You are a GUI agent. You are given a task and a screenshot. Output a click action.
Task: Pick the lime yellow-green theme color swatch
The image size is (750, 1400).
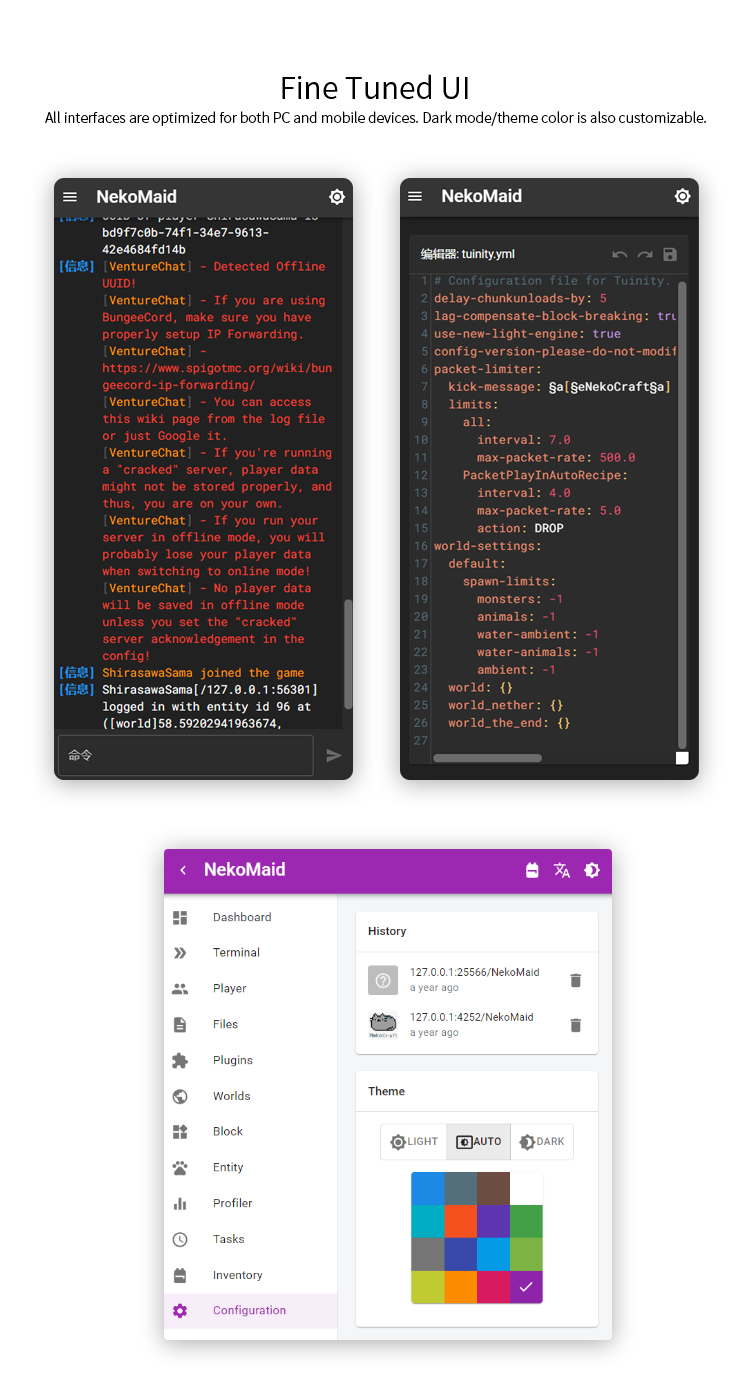point(427,1287)
